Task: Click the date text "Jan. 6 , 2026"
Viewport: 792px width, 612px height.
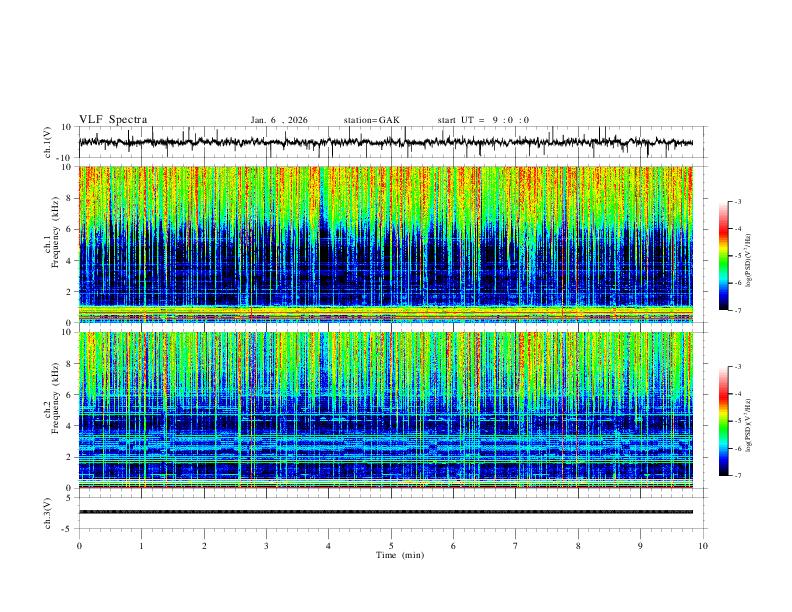Action: click(279, 120)
